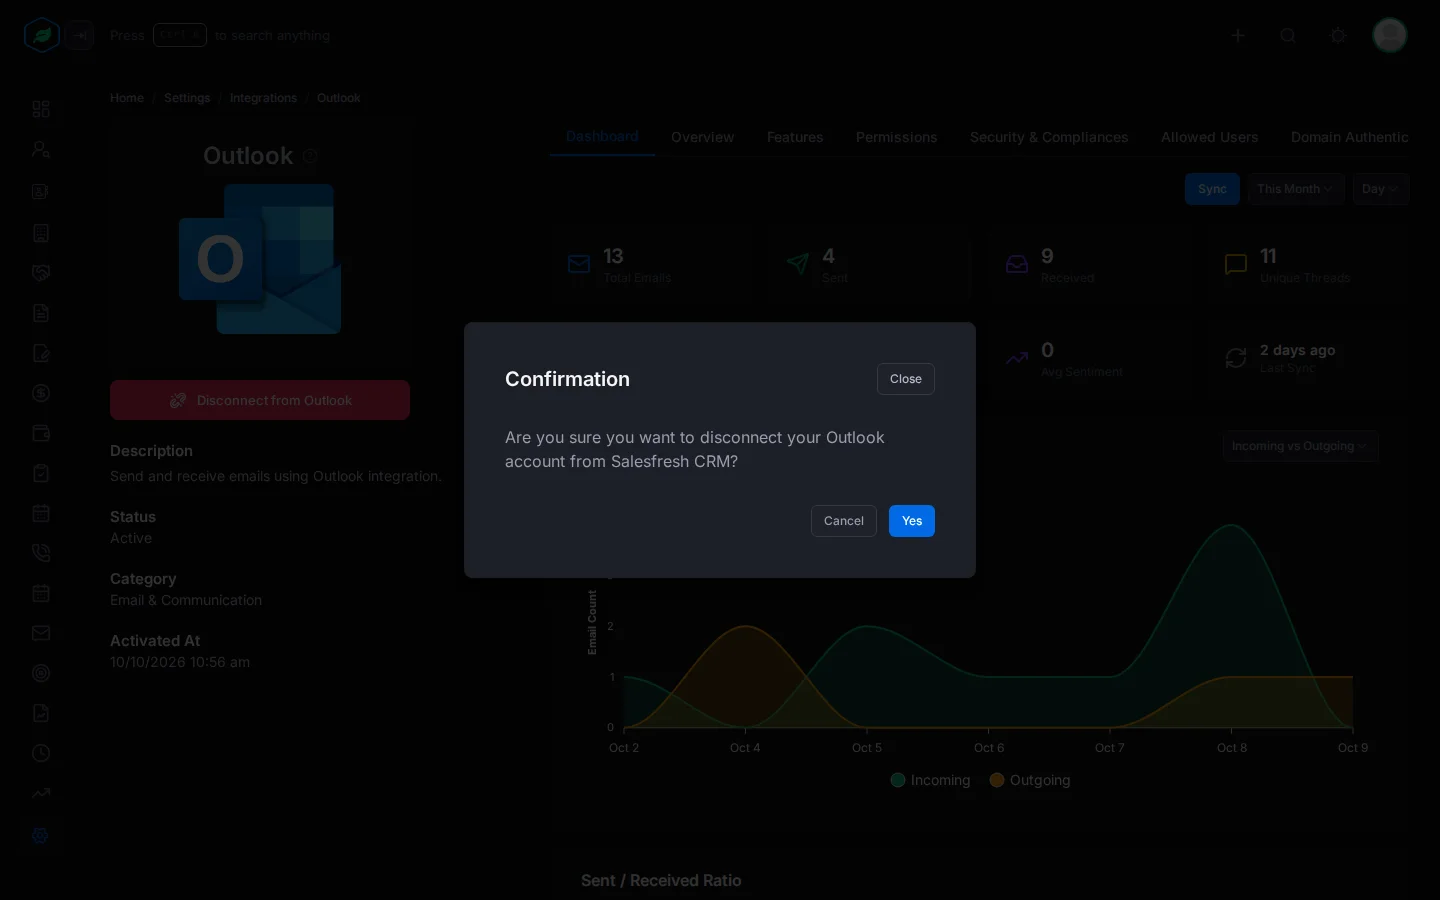Open the dashboard grid icon in sidebar

click(41, 109)
